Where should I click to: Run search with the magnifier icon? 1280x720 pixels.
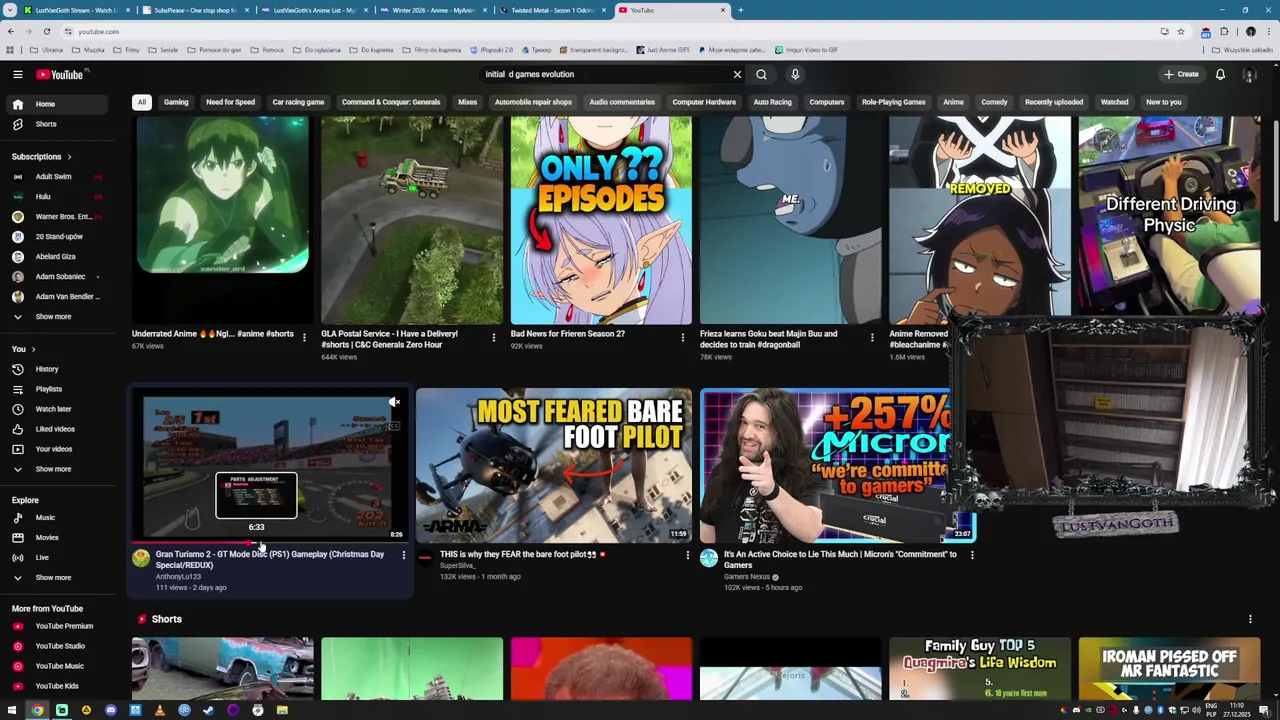(761, 74)
